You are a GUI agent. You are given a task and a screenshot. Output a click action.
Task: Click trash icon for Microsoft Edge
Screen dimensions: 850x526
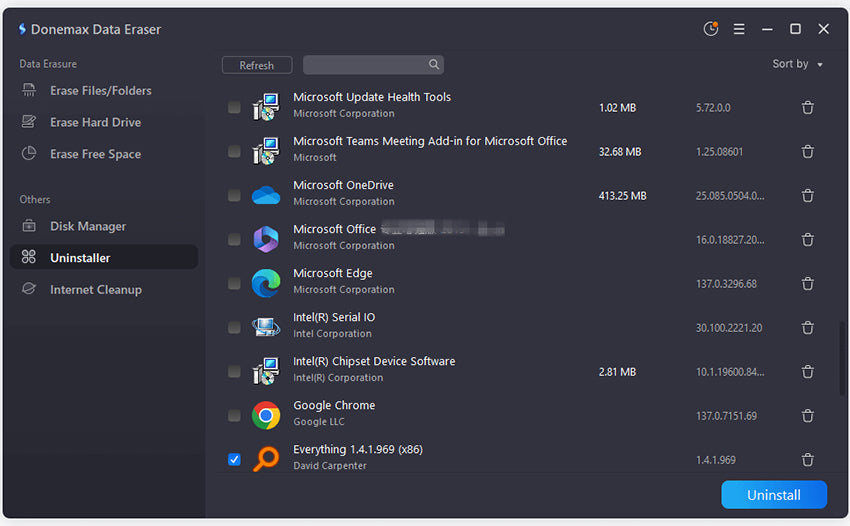(808, 283)
